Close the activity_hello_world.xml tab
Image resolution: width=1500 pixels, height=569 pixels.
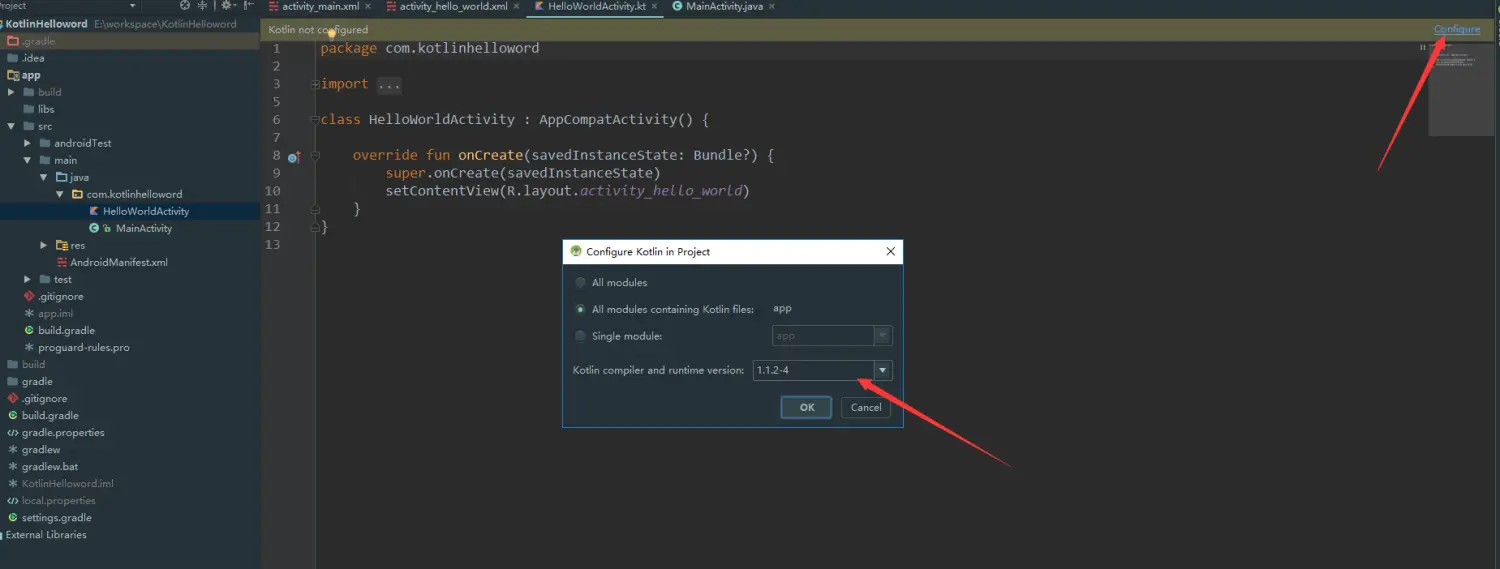pos(516,7)
